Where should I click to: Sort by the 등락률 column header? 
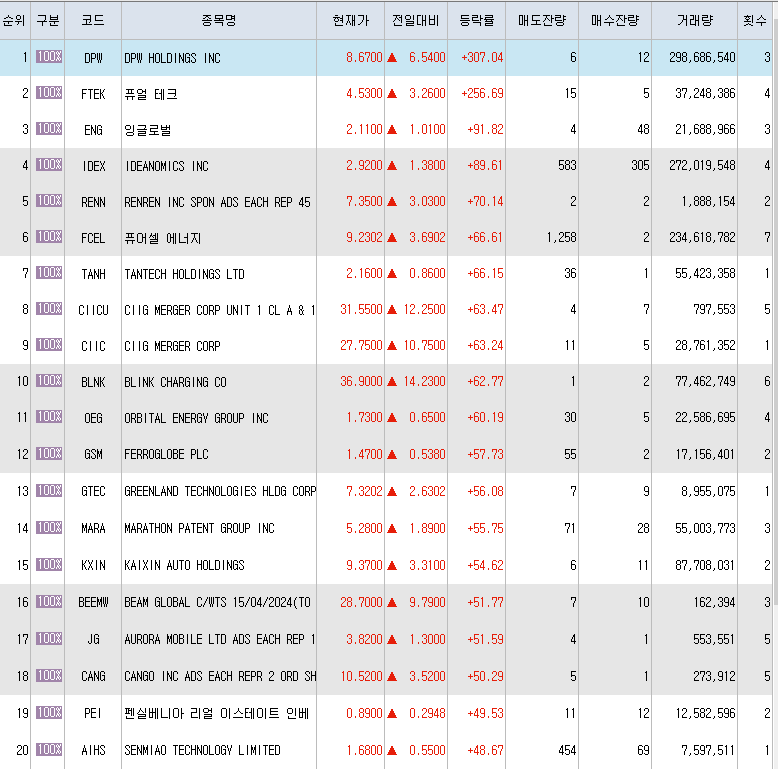476,20
